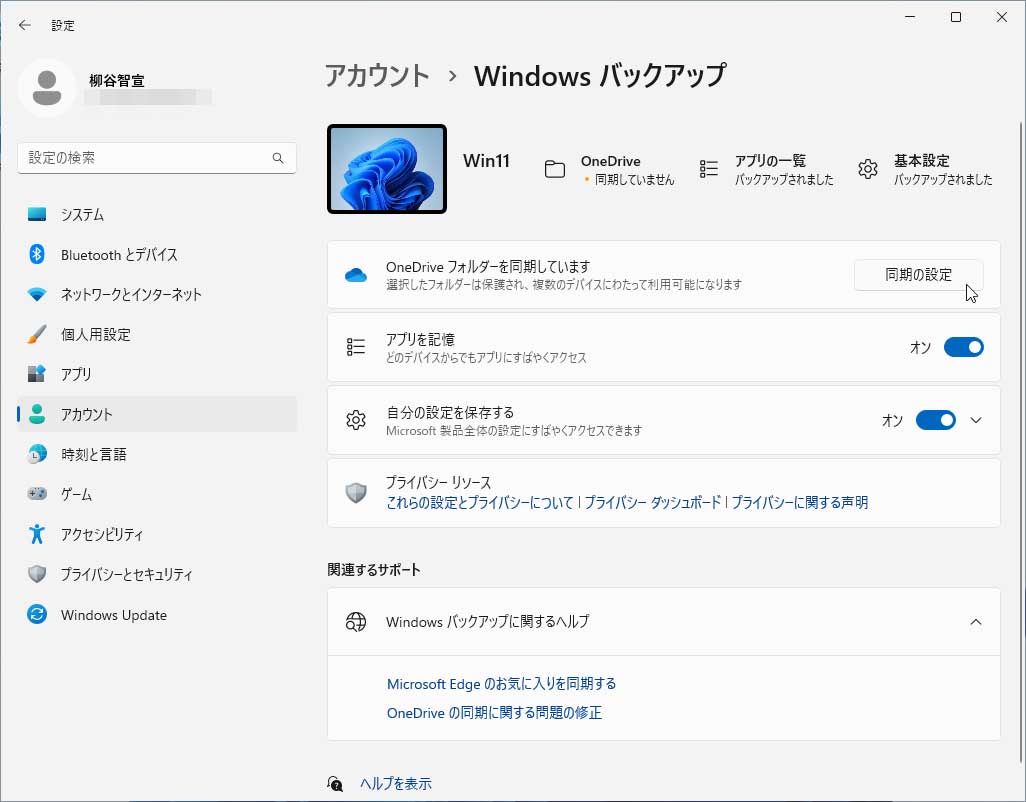
Task: Open システム in the sidebar
Action: click(x=157, y=215)
